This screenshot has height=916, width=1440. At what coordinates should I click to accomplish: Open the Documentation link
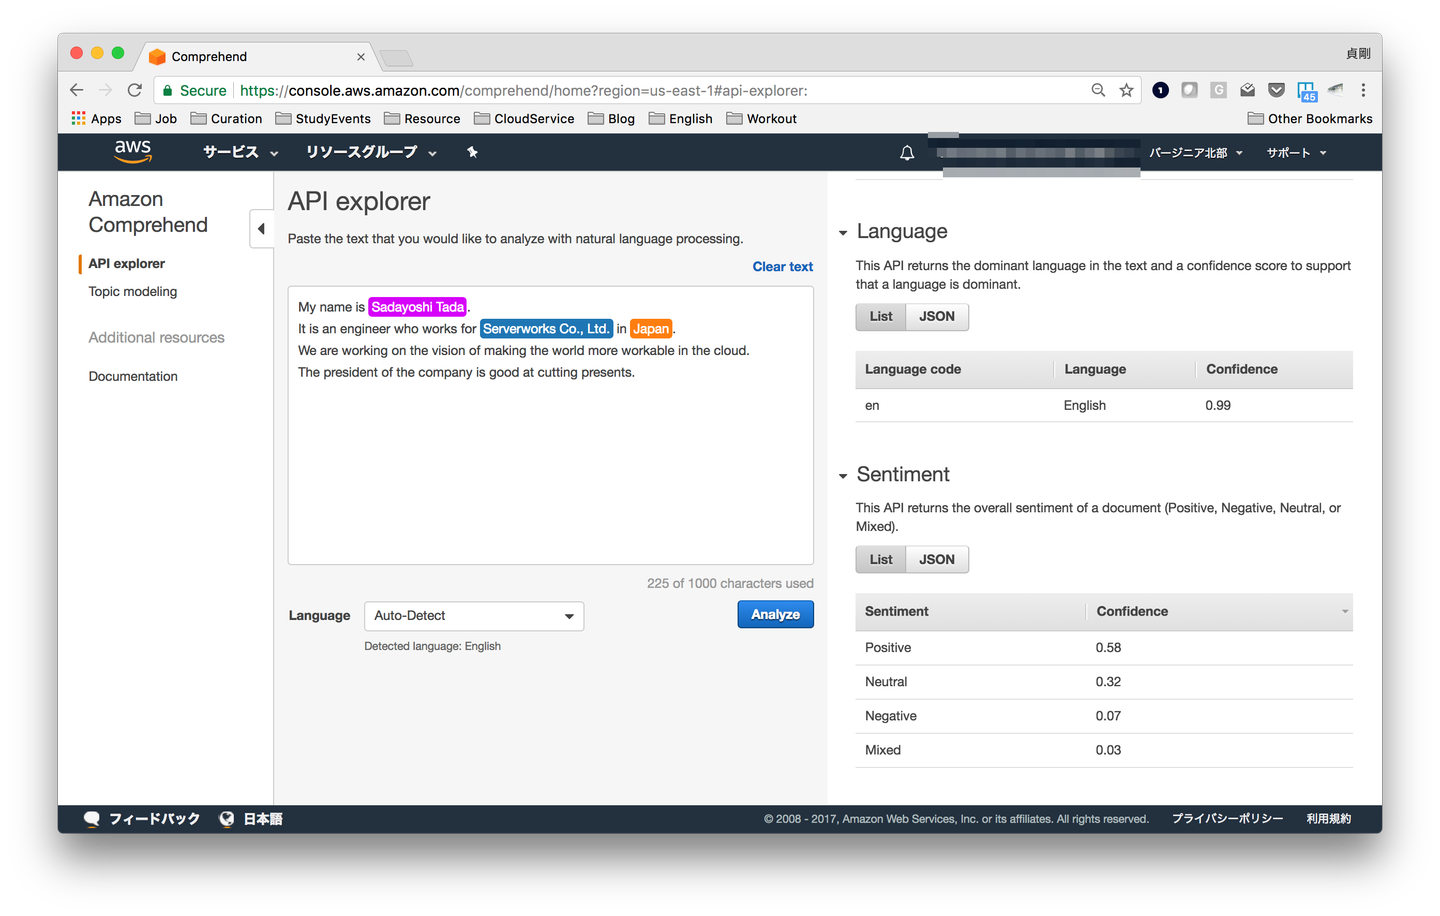[x=133, y=377]
